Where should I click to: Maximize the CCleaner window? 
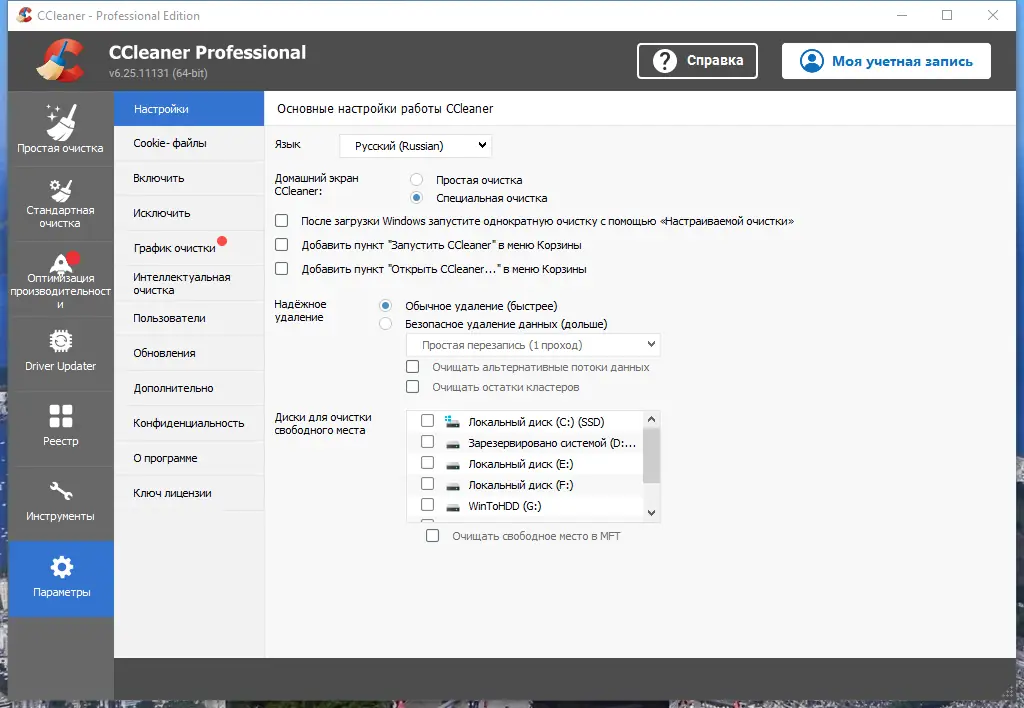click(x=947, y=15)
